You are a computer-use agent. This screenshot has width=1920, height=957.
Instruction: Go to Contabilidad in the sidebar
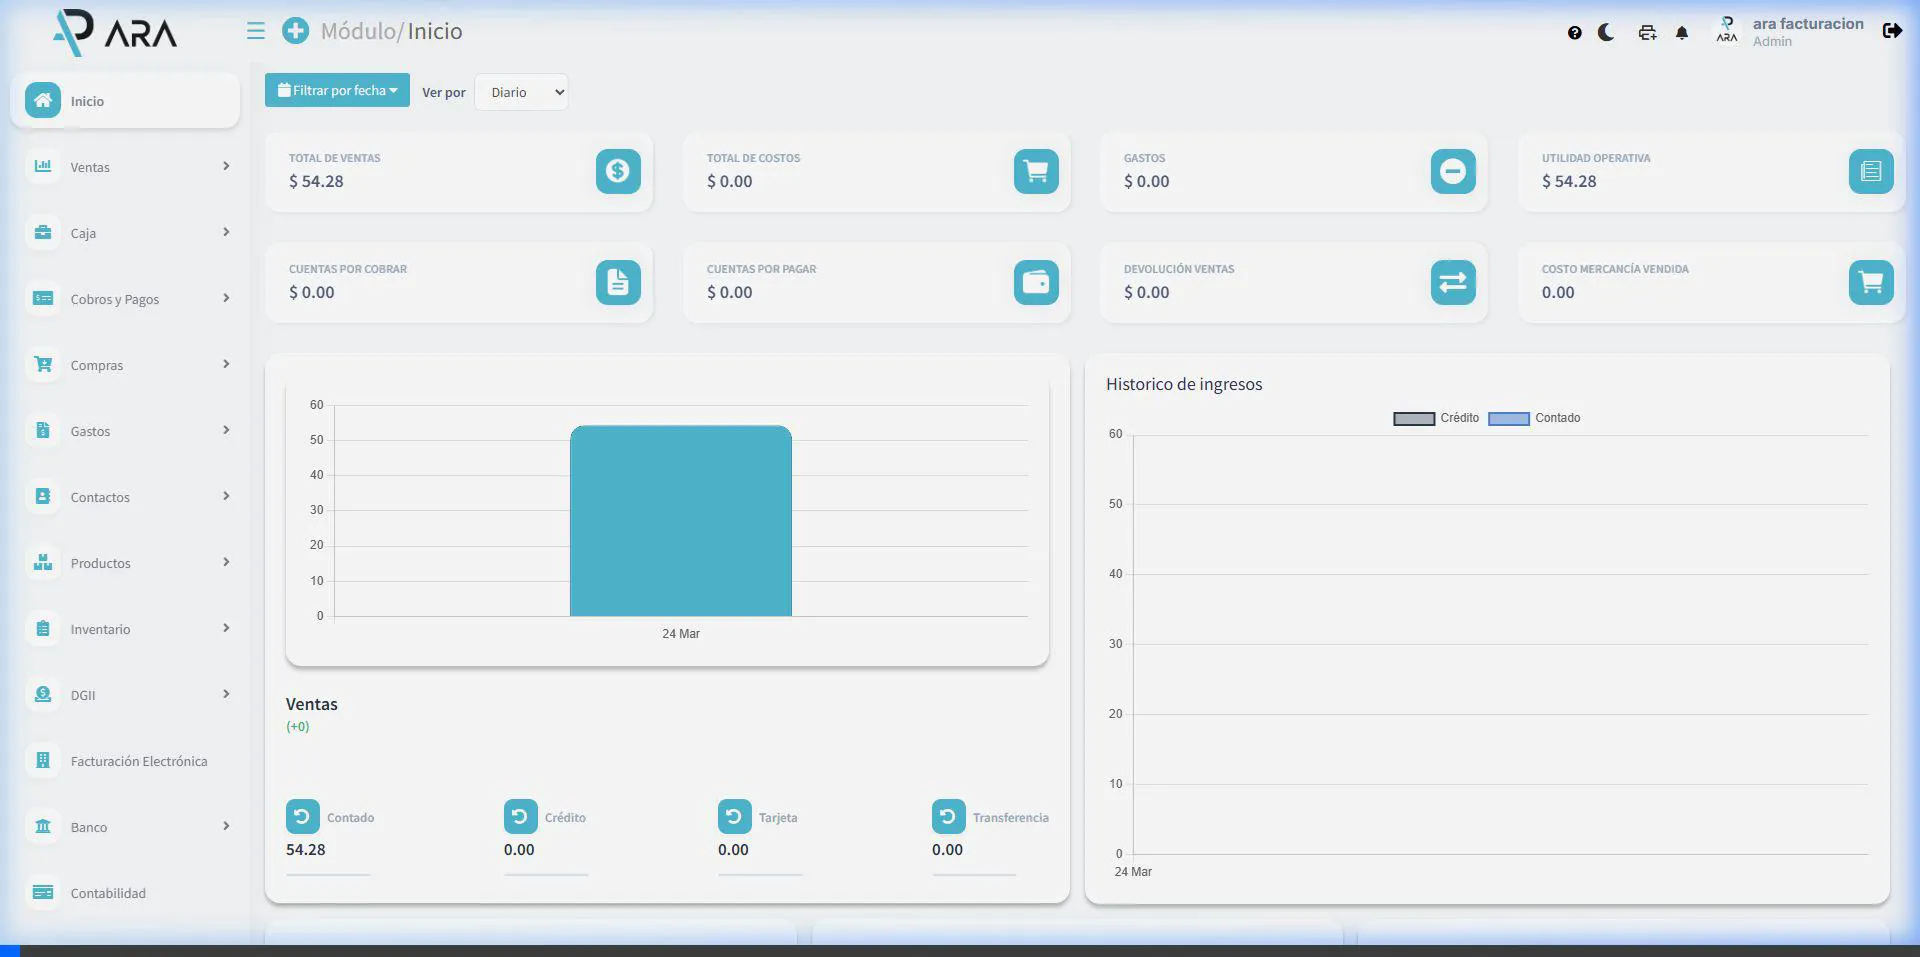click(x=108, y=893)
